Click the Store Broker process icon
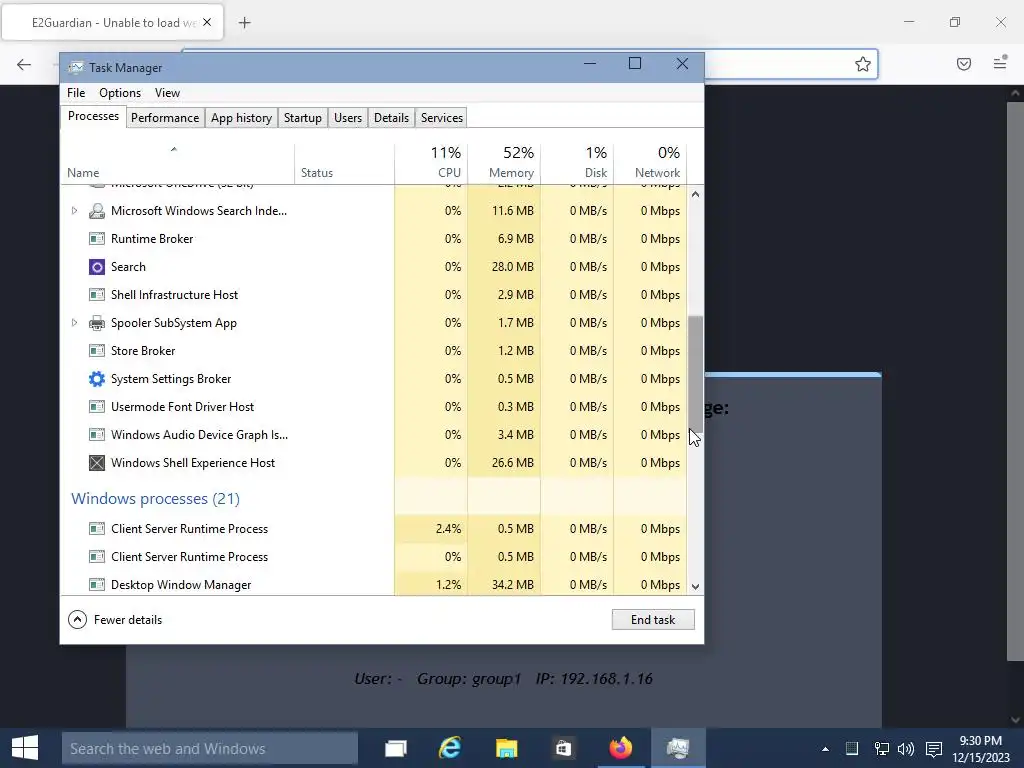The image size is (1024, 768). pos(97,351)
